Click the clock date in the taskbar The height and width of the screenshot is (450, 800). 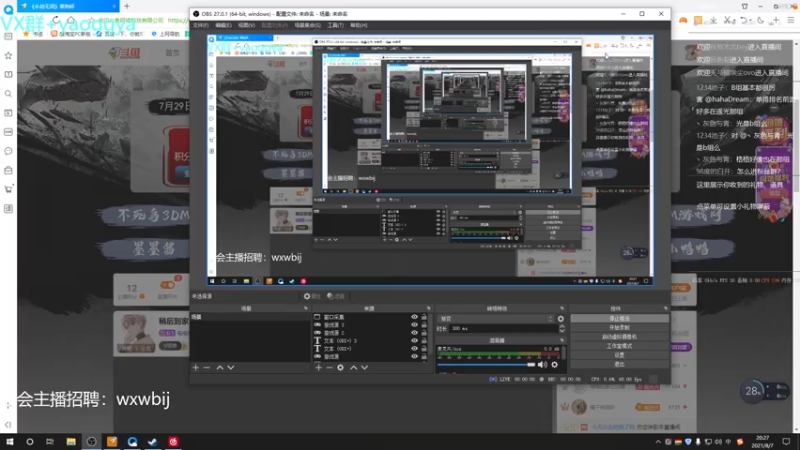tap(762, 441)
